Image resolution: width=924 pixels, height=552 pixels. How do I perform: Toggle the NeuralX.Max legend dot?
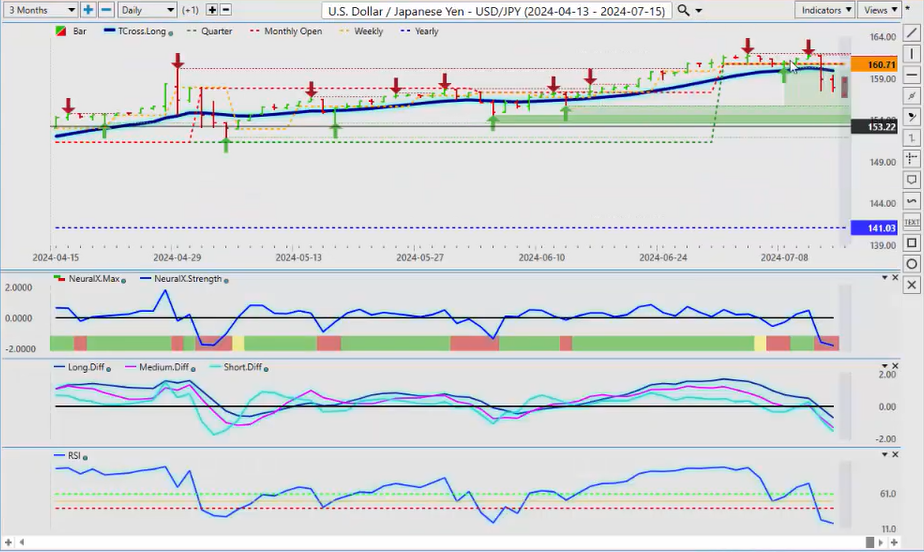[x=123, y=280]
